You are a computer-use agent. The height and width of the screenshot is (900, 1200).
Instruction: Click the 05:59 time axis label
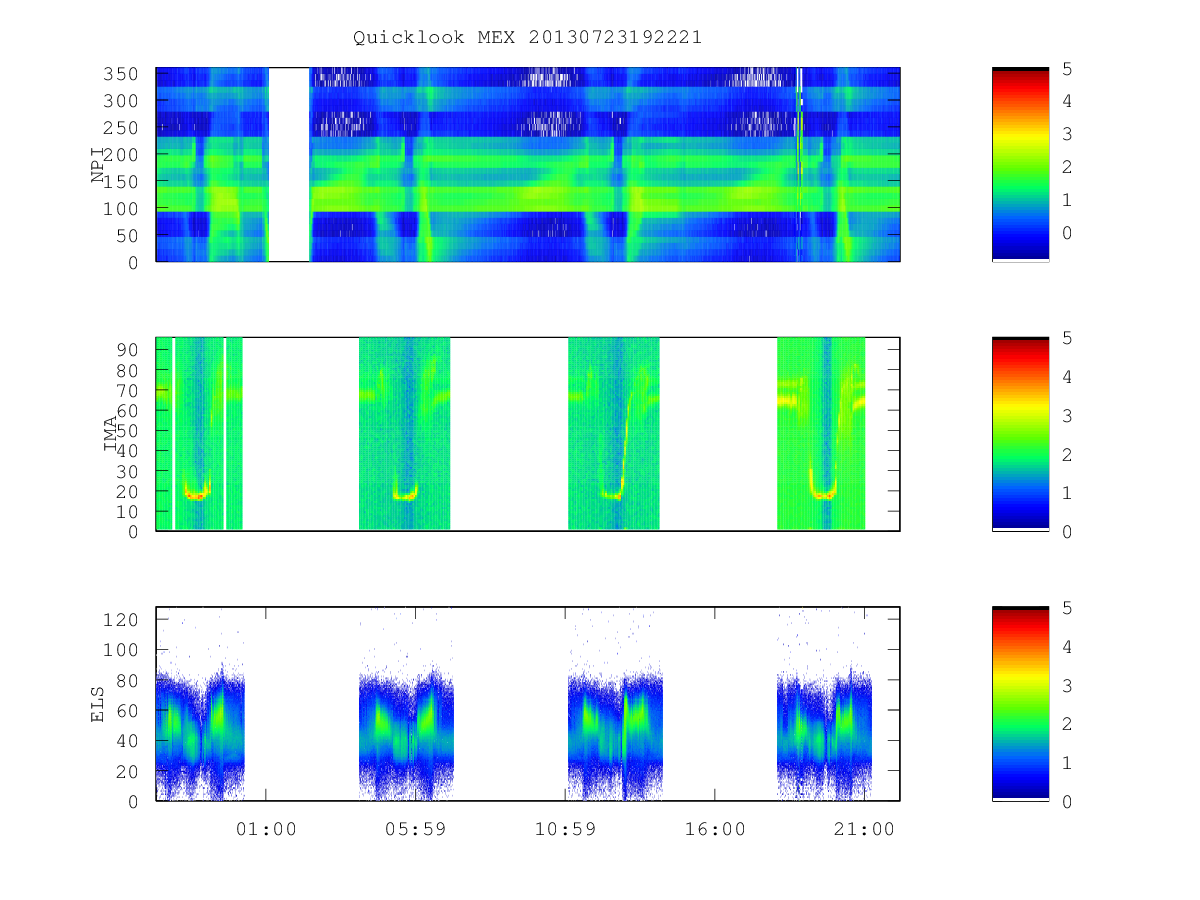[415, 829]
